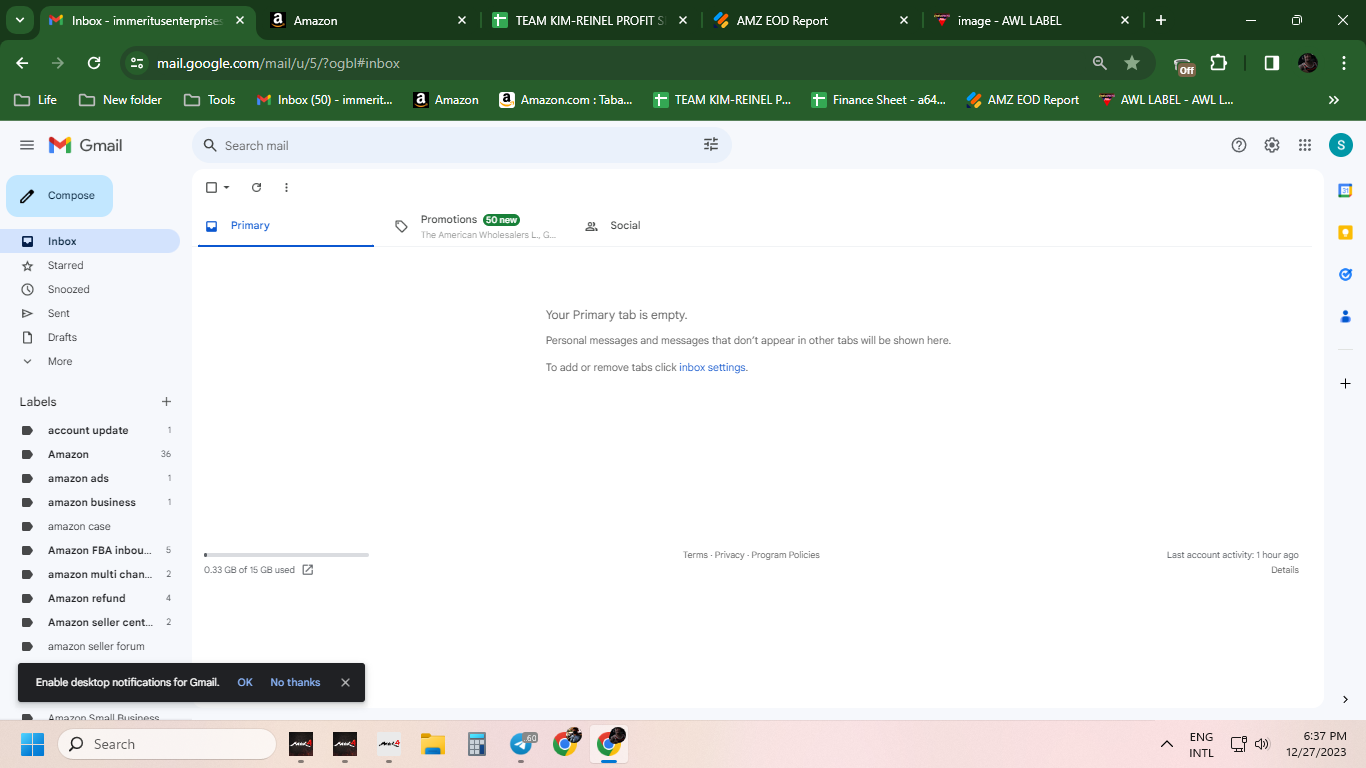Open Gmail support help icon
This screenshot has width=1366, height=768.
(1239, 145)
